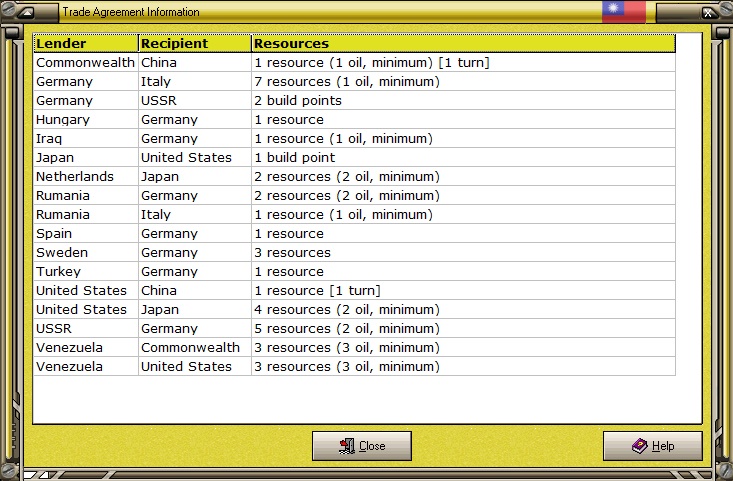
Task: Close window with title bar X button
Action: (708, 13)
